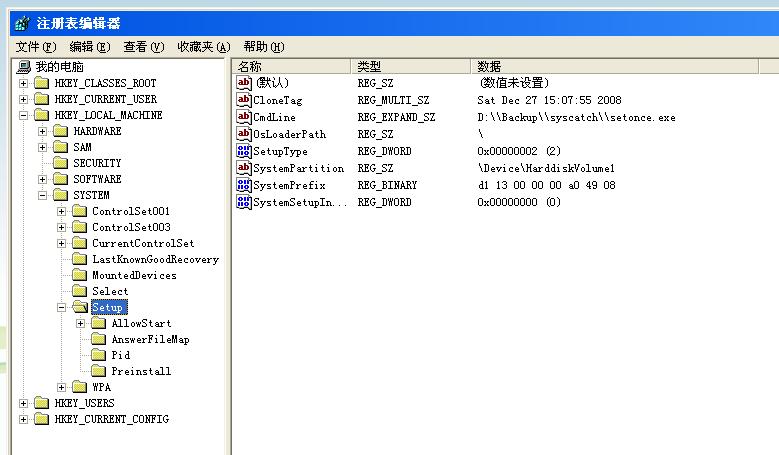Screen dimensions: 779x455
Task: Sort by the 名称 column header
Action: 292,66
